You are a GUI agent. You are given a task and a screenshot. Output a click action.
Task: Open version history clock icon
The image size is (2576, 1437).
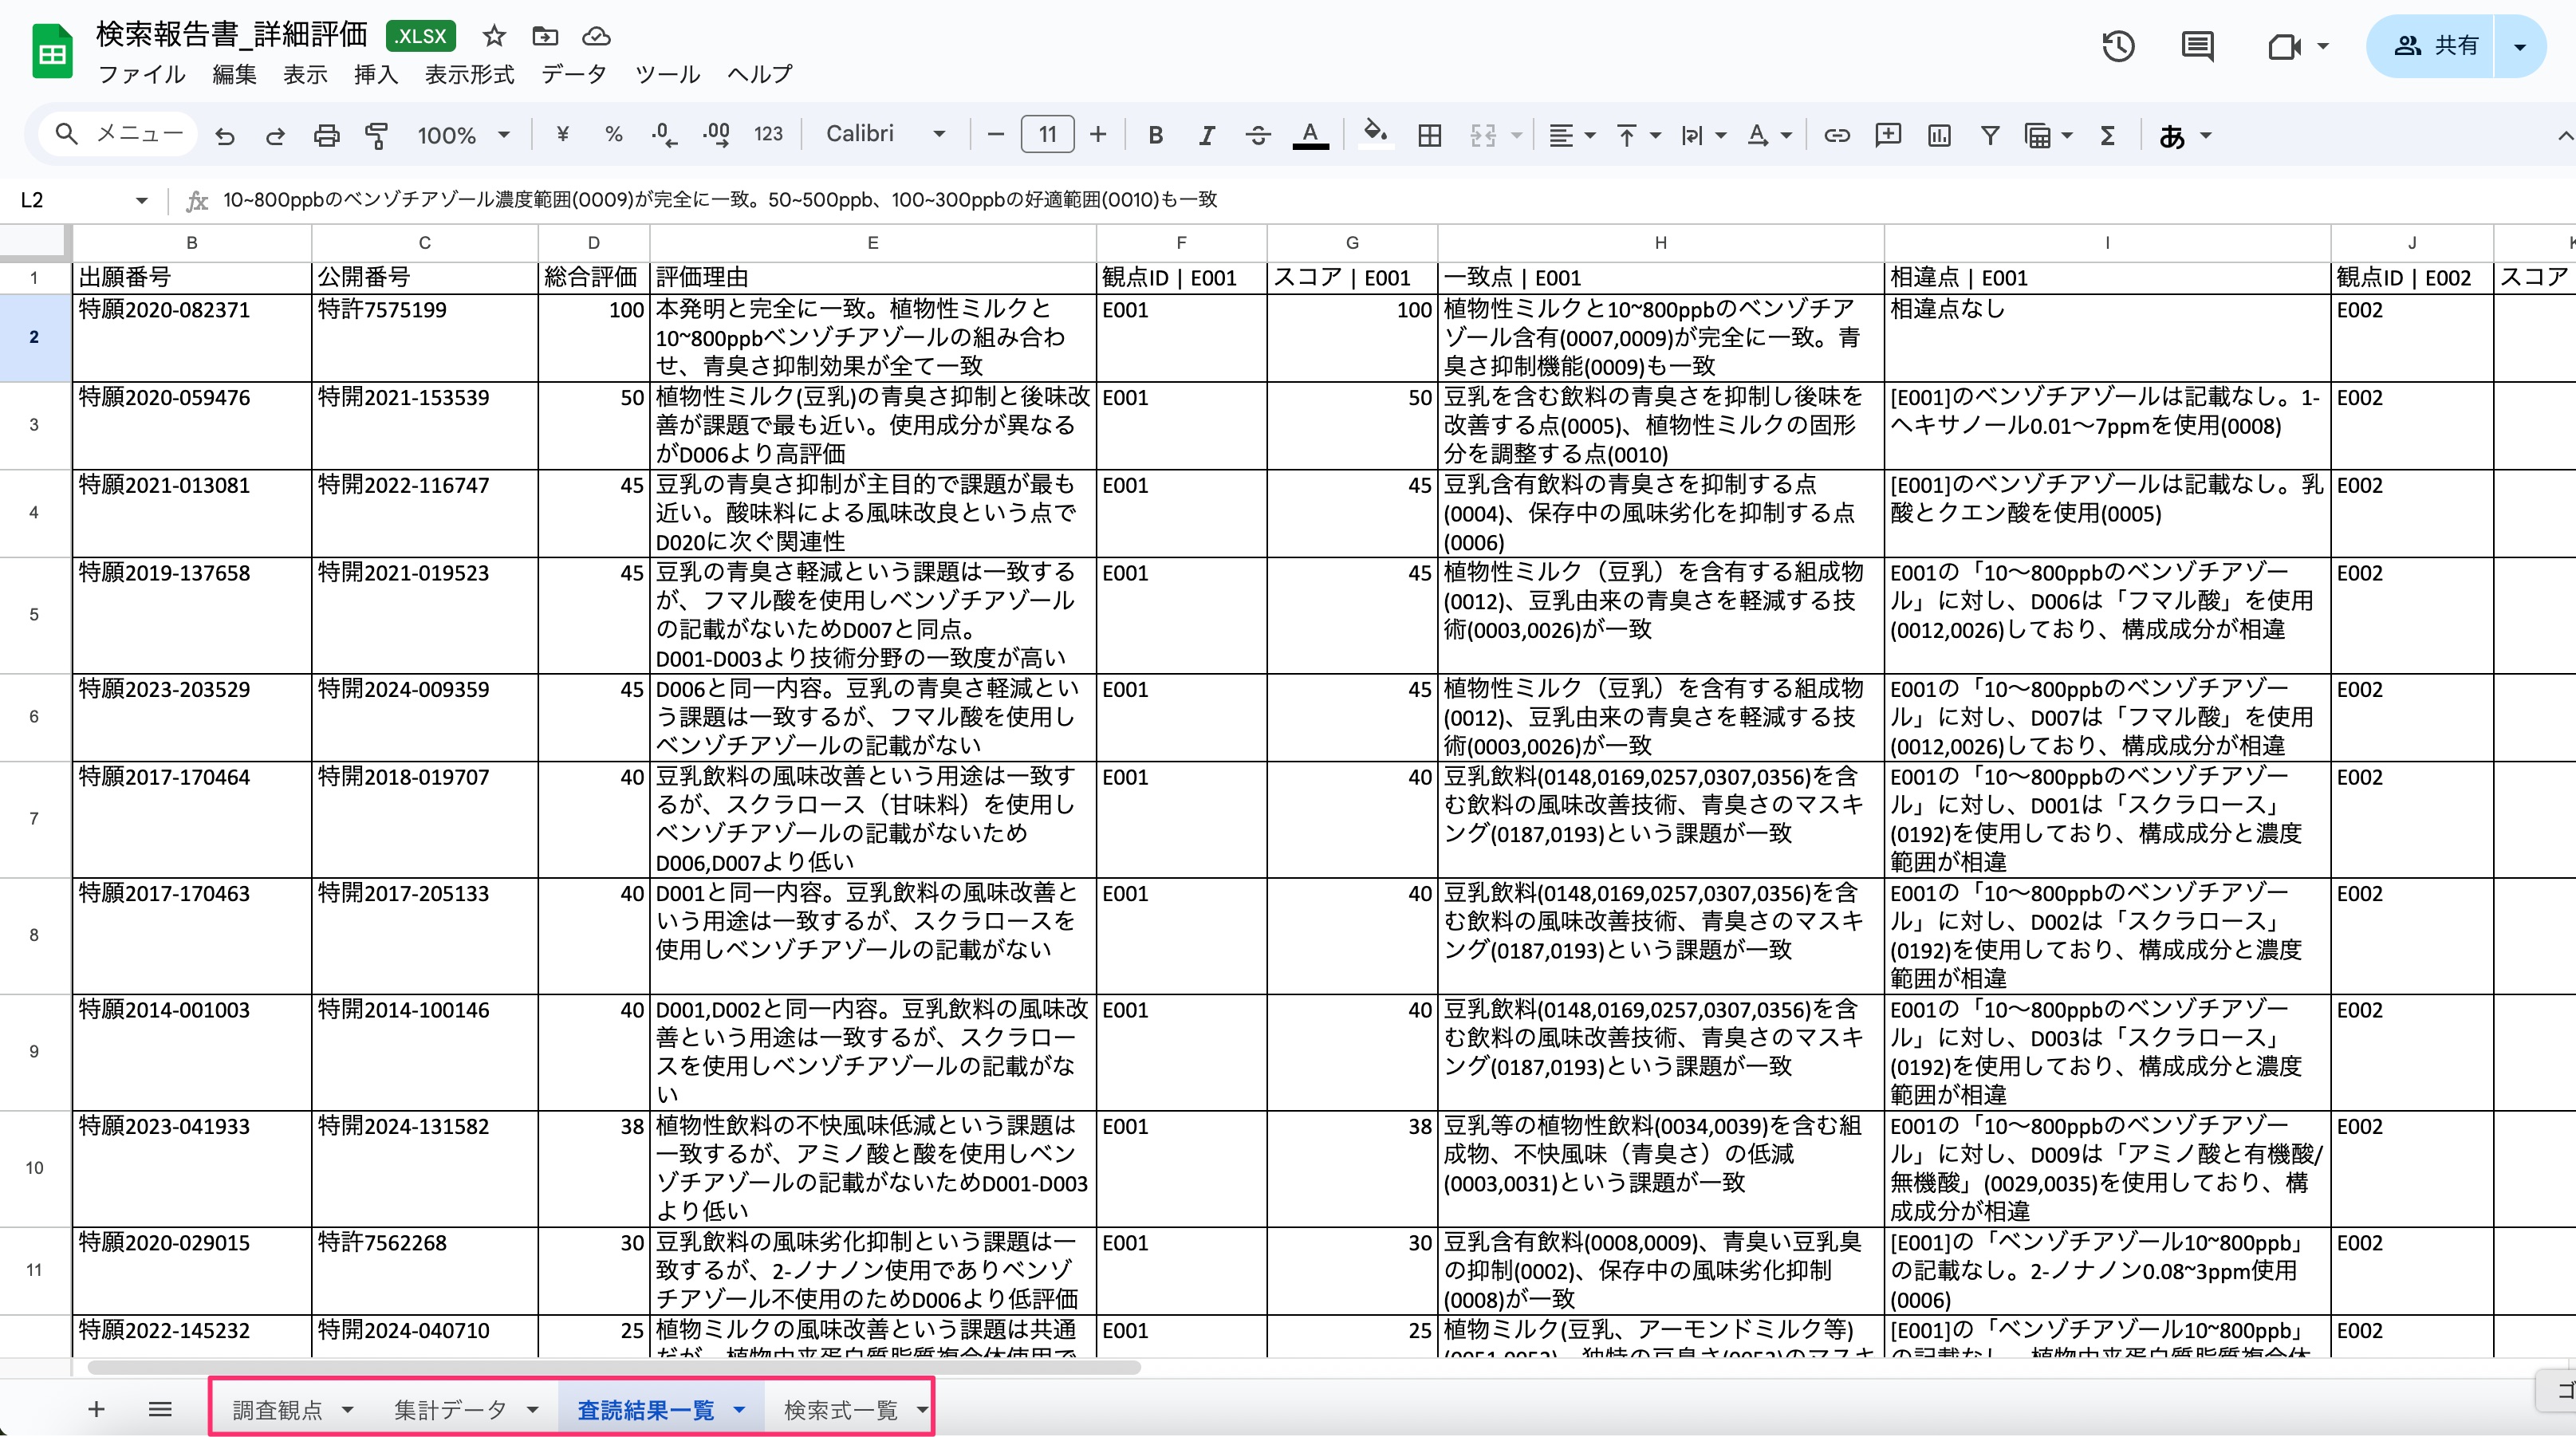tap(2118, 46)
